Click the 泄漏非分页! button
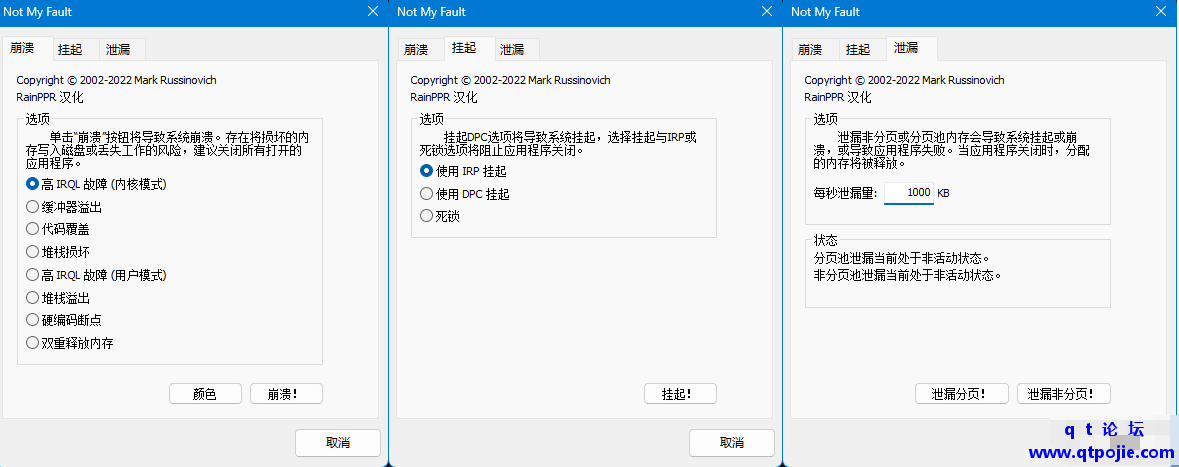This screenshot has height=467, width=1179. click(1064, 393)
